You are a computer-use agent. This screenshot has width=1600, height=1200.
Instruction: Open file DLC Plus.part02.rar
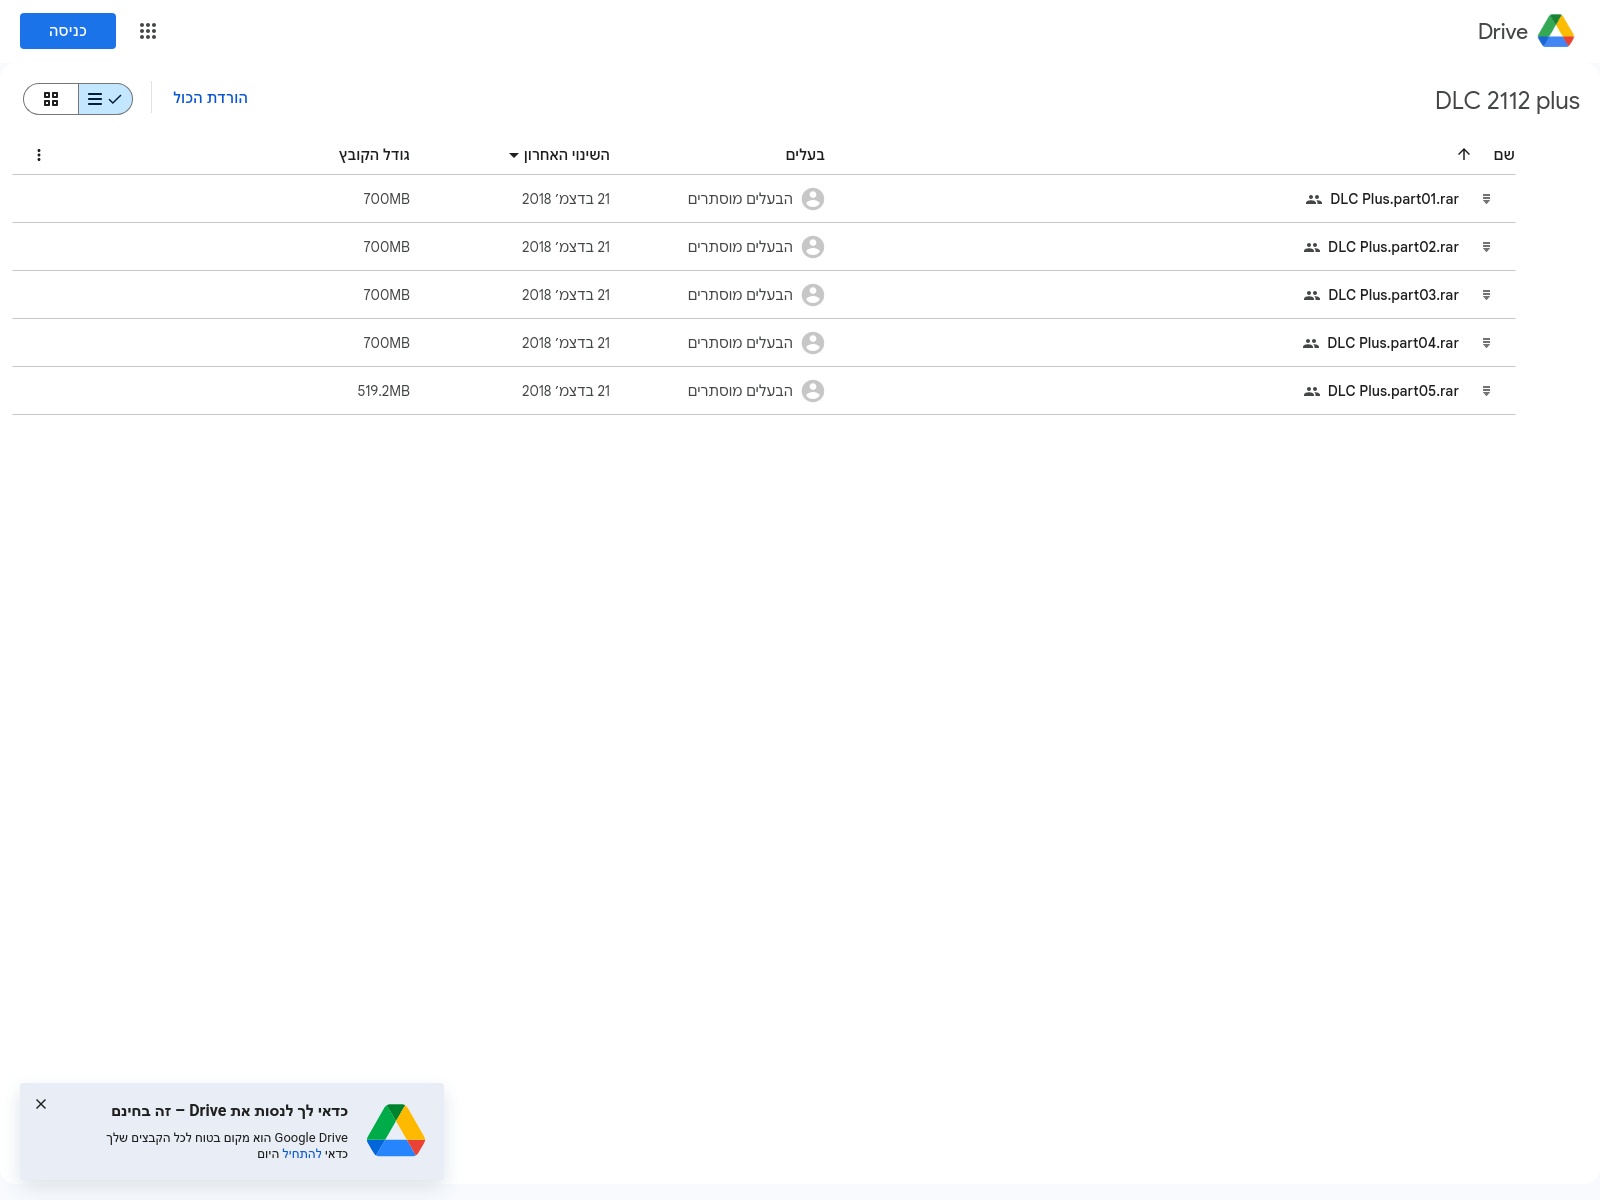coord(1393,247)
